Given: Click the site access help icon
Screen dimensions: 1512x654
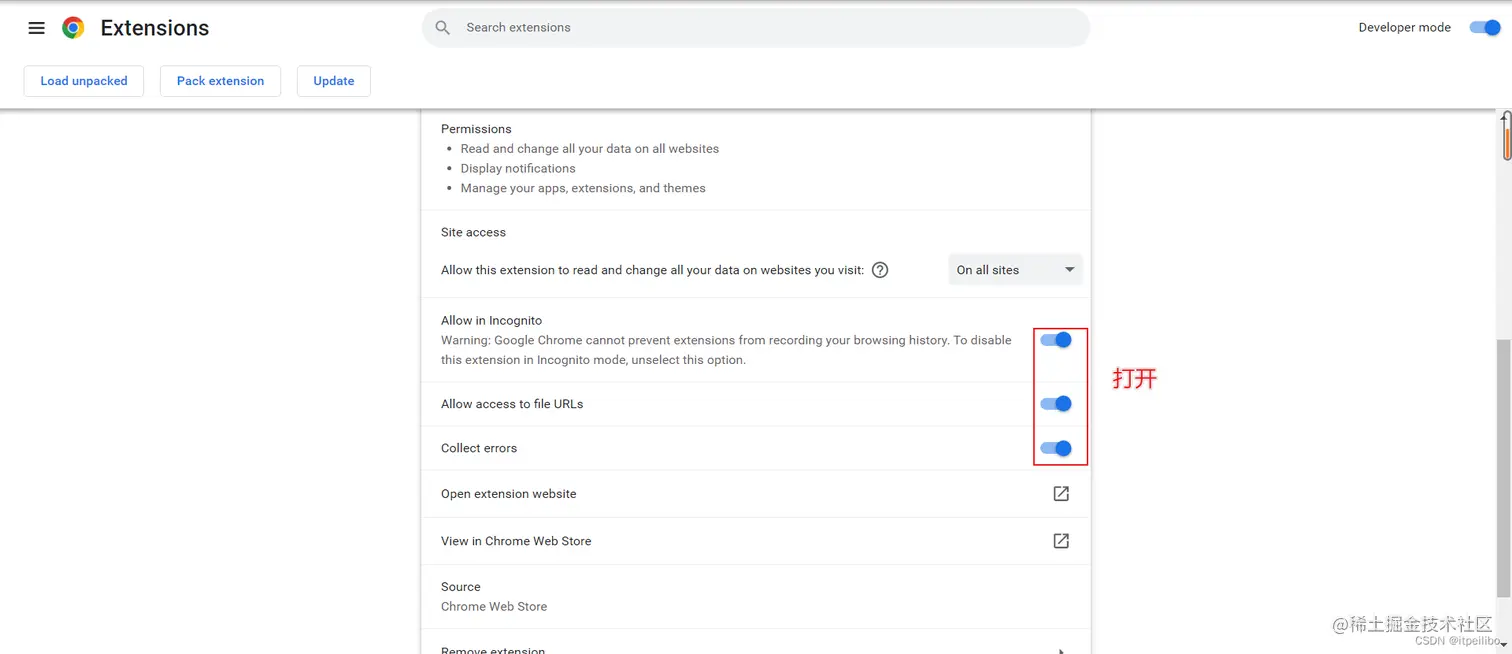Looking at the screenshot, I should (880, 270).
